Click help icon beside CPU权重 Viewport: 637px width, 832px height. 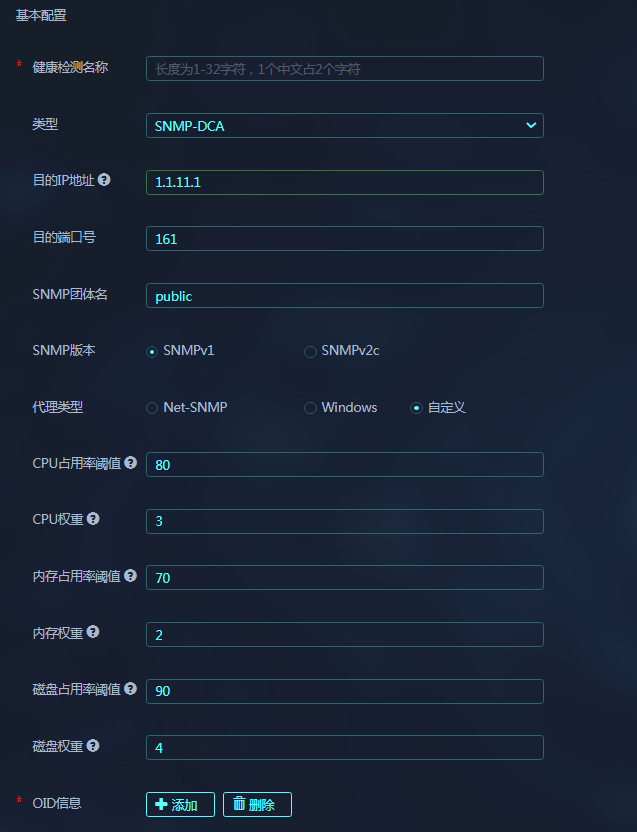click(93, 519)
